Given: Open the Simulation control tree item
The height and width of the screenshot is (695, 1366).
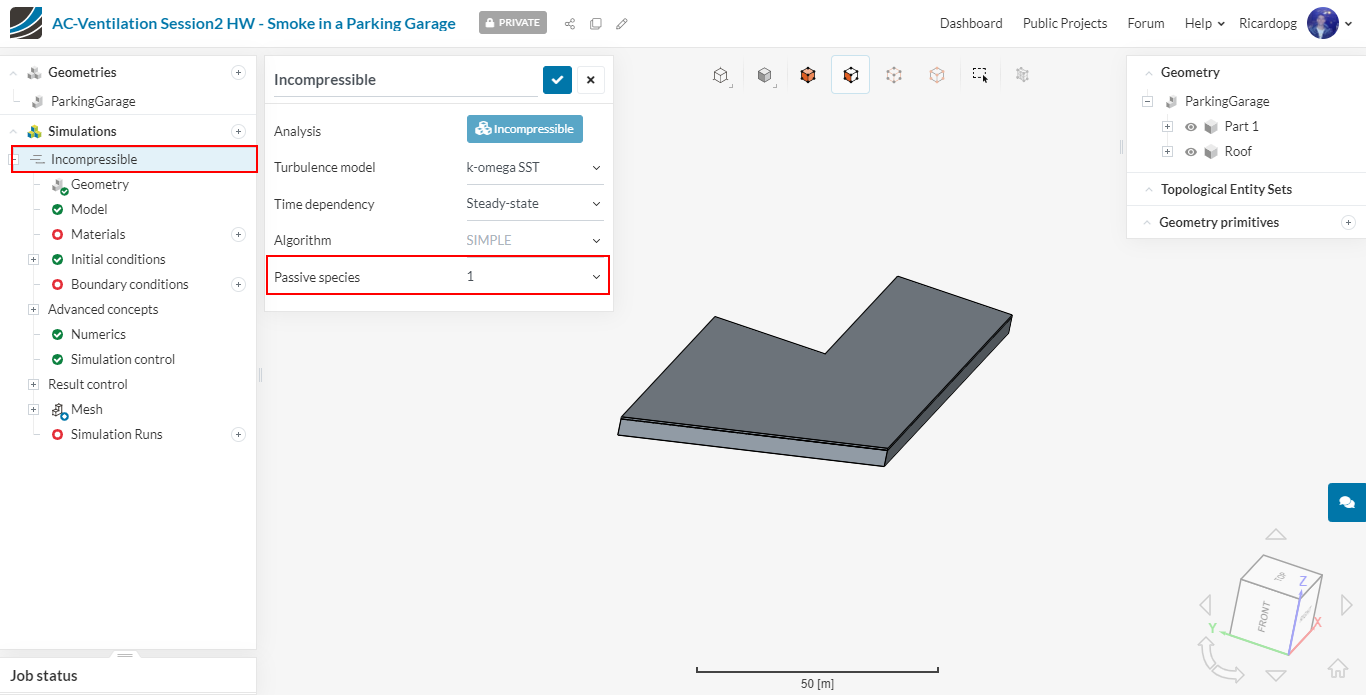Looking at the screenshot, I should point(123,359).
